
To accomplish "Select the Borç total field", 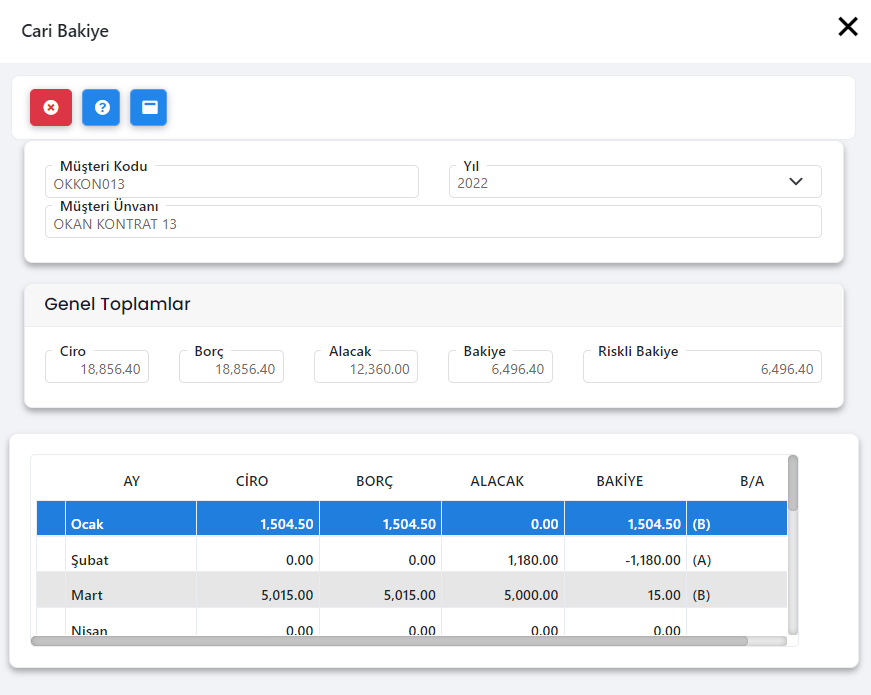I will pos(231,369).
